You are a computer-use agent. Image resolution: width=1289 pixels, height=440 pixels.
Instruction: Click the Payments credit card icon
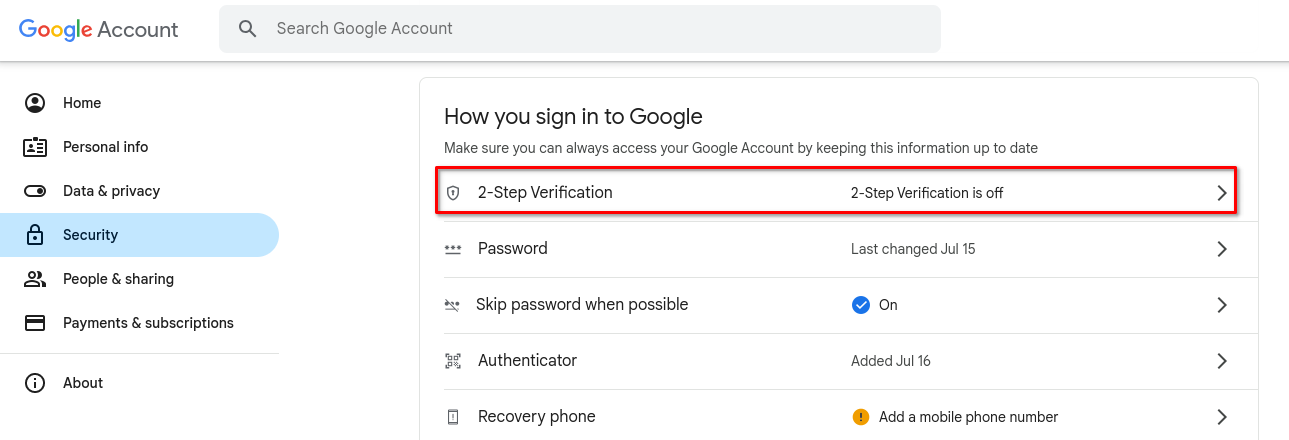35,323
